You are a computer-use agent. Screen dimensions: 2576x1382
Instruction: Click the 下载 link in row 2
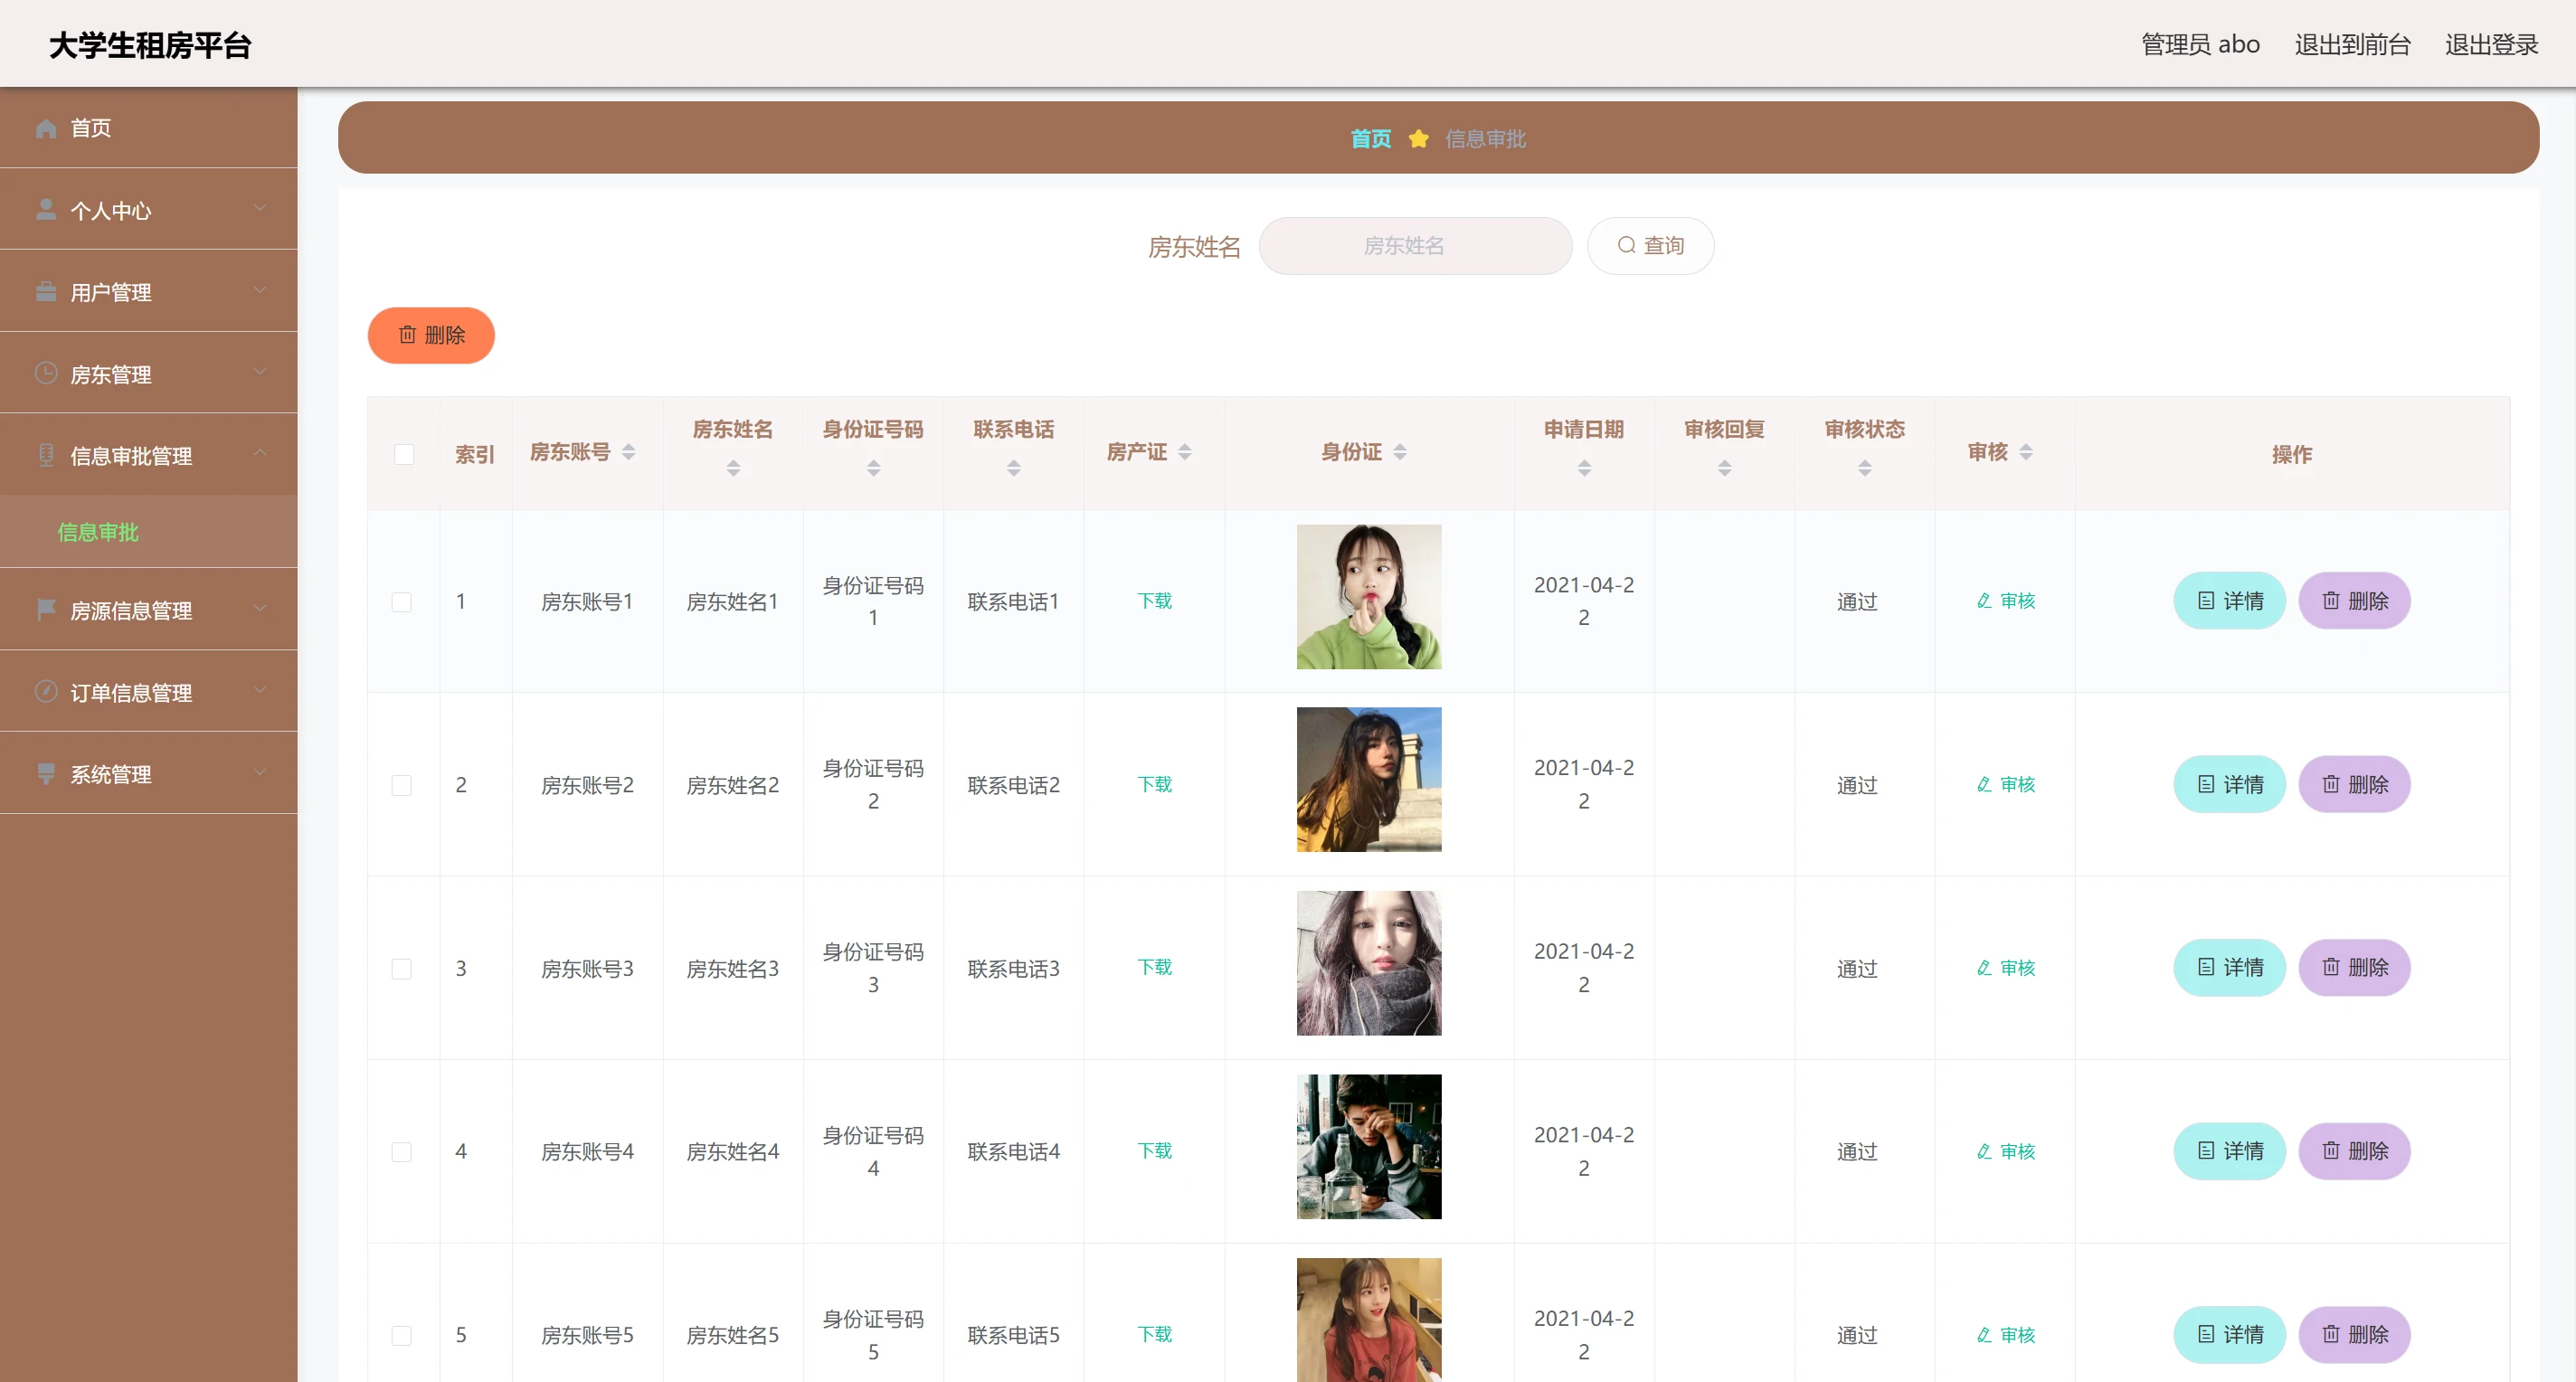pyautogui.click(x=1154, y=784)
